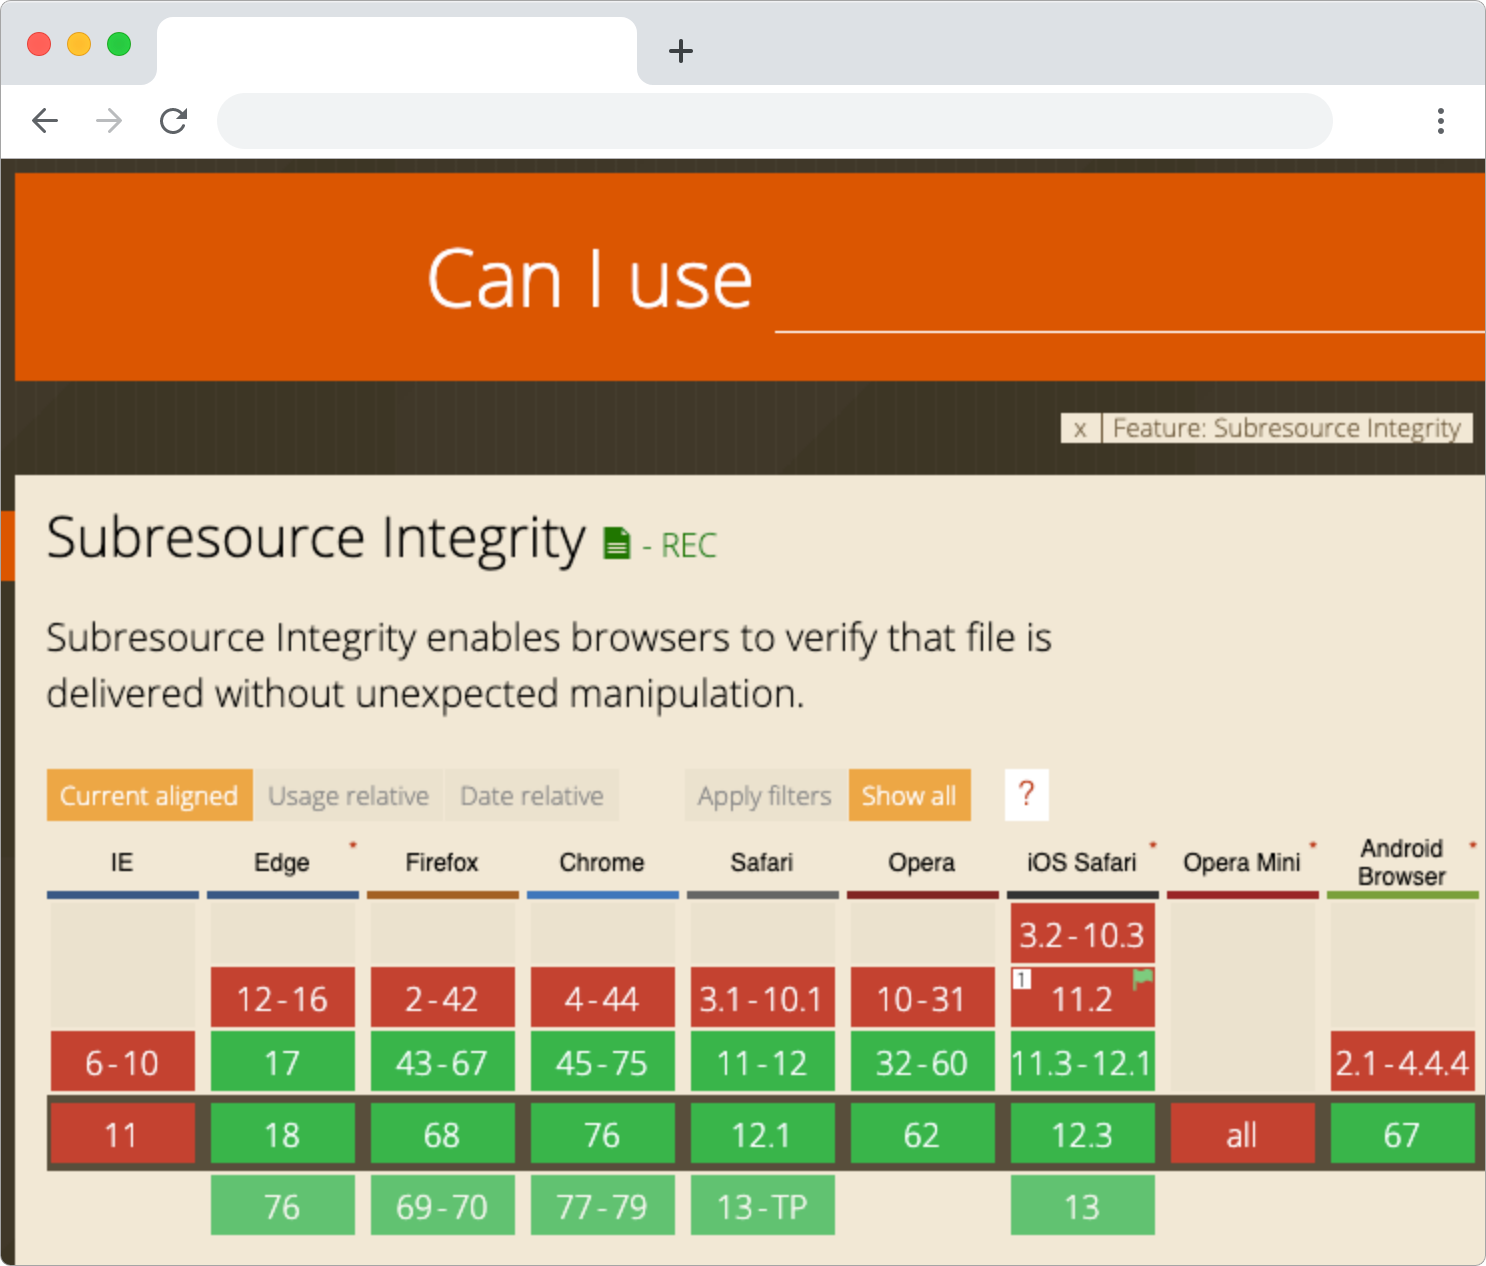Screen dimensions: 1486x1266
Task: Select the Android Browser 67 cell
Action: point(1402,1134)
